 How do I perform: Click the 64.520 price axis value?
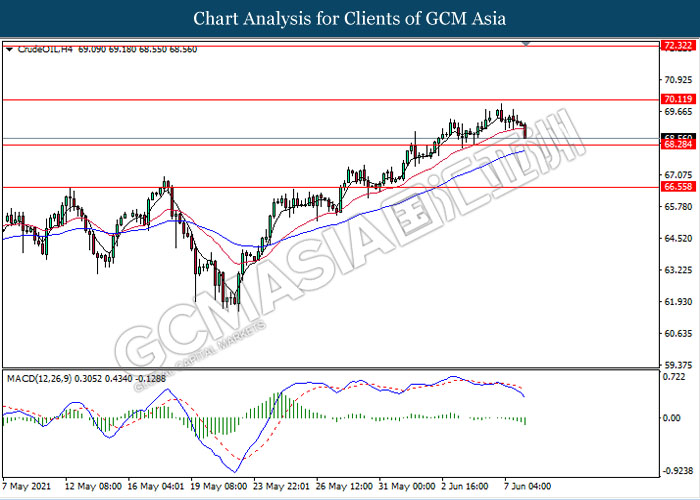coord(678,238)
